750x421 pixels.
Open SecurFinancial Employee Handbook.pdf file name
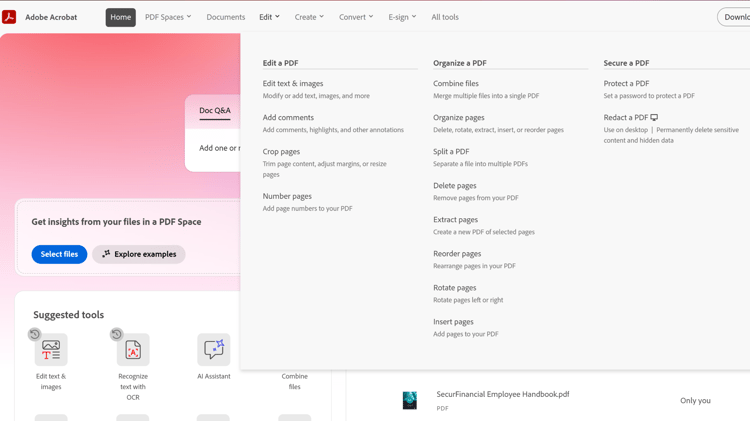(503, 394)
